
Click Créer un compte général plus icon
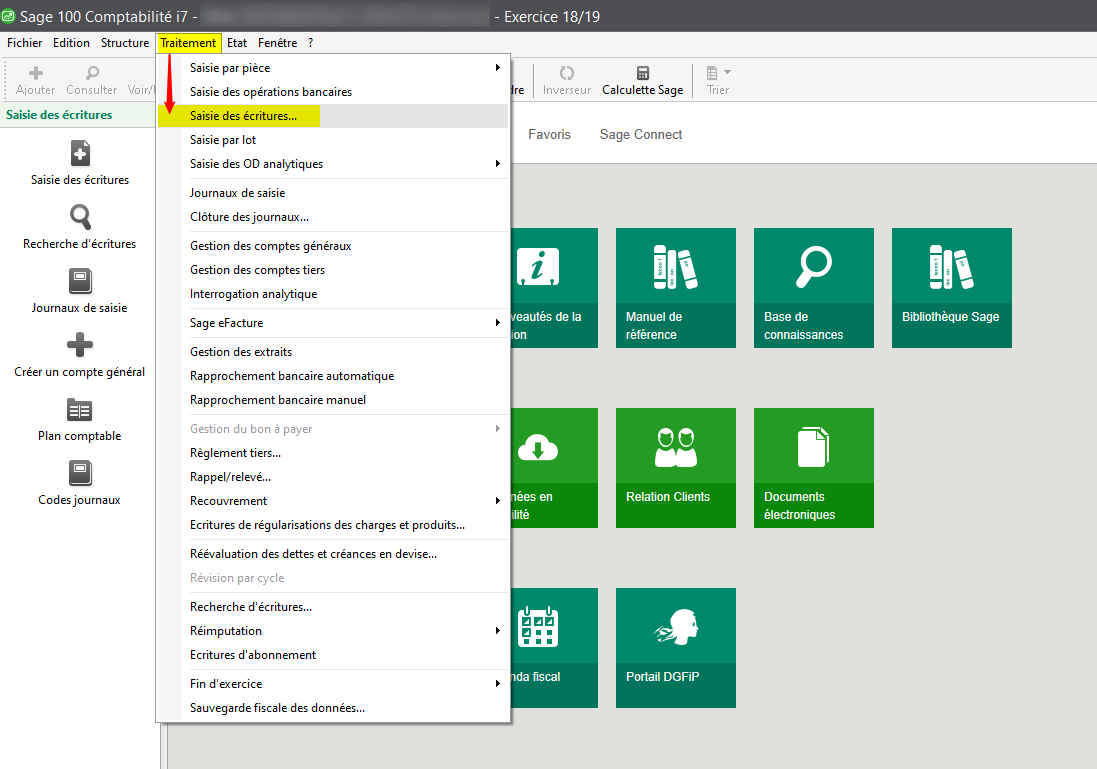click(x=80, y=345)
